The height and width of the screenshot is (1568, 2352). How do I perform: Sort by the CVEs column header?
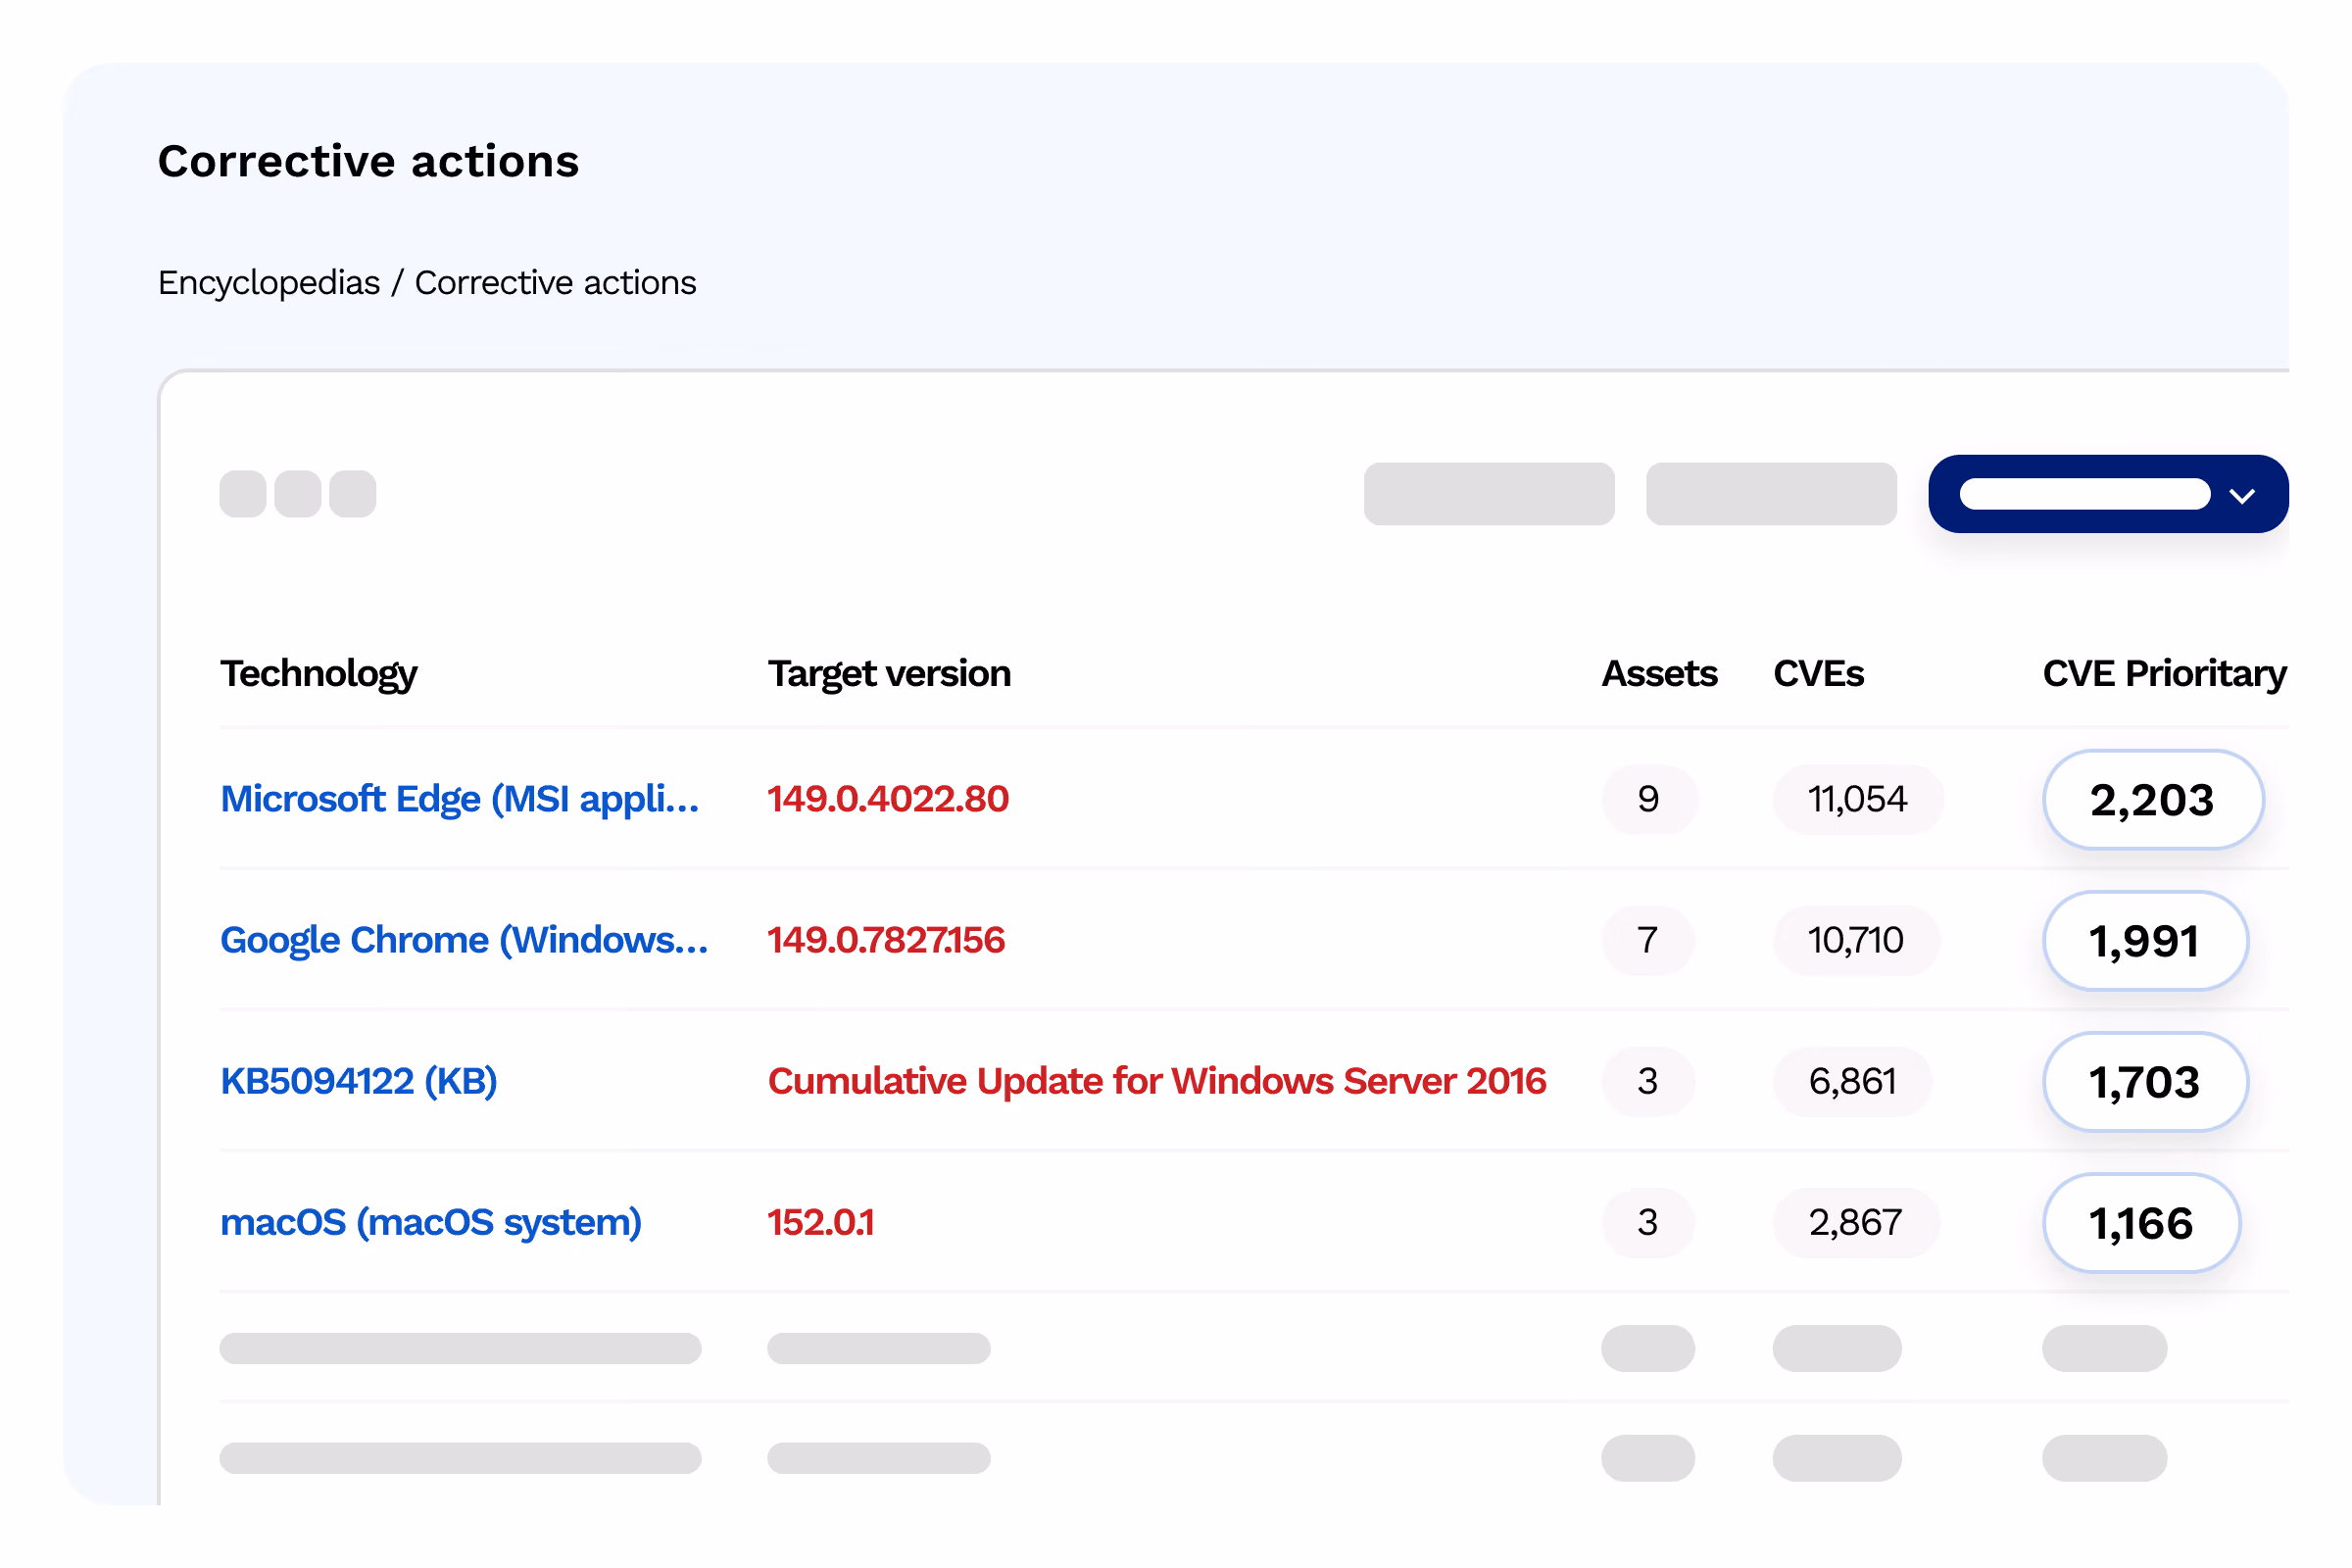coord(1819,674)
